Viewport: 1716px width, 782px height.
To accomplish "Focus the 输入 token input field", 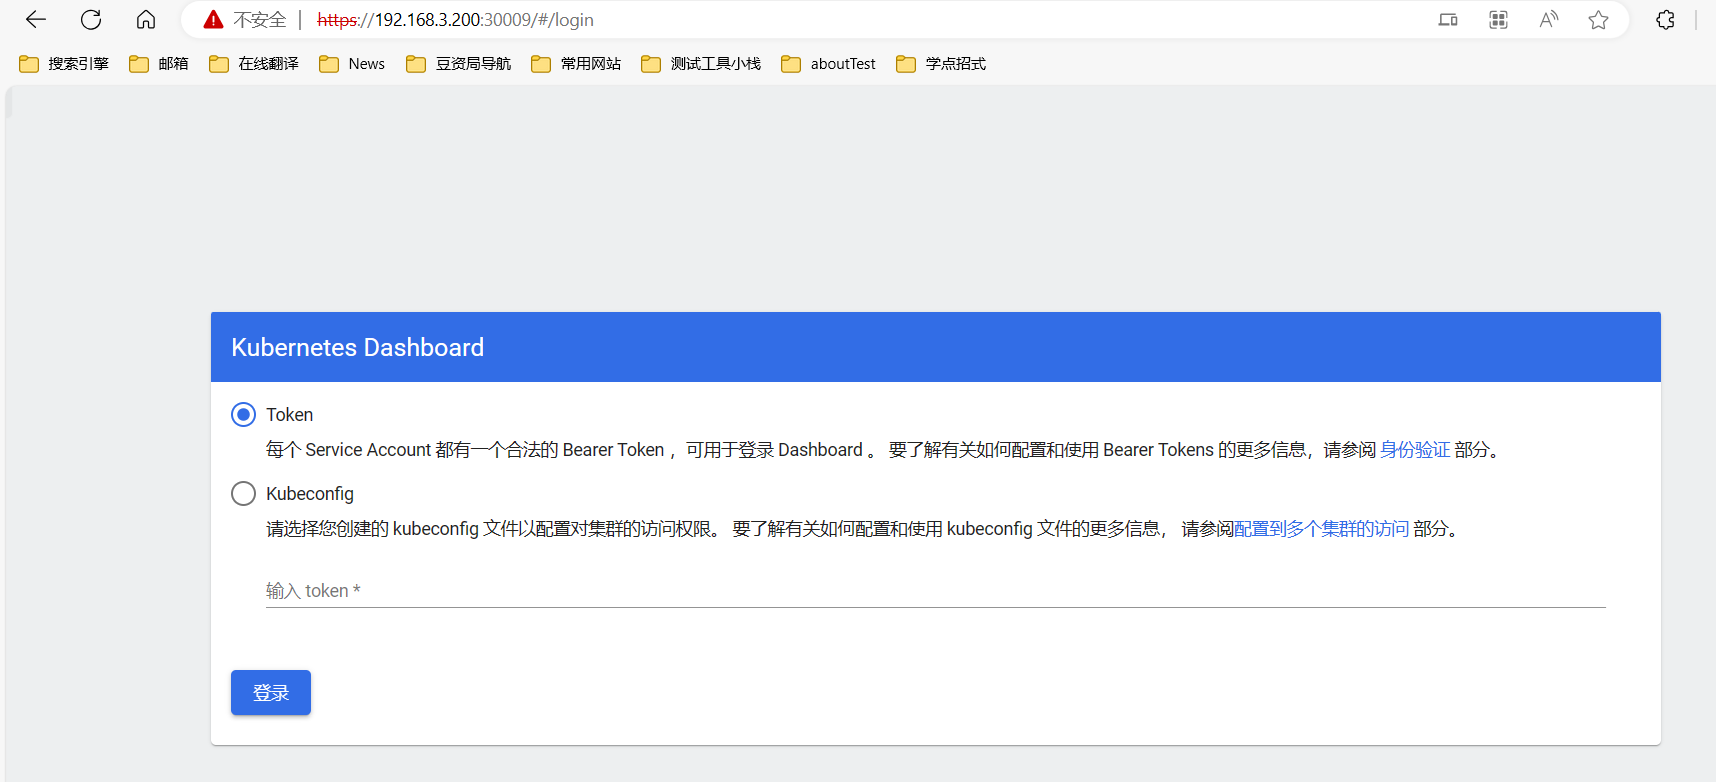I will 935,591.
